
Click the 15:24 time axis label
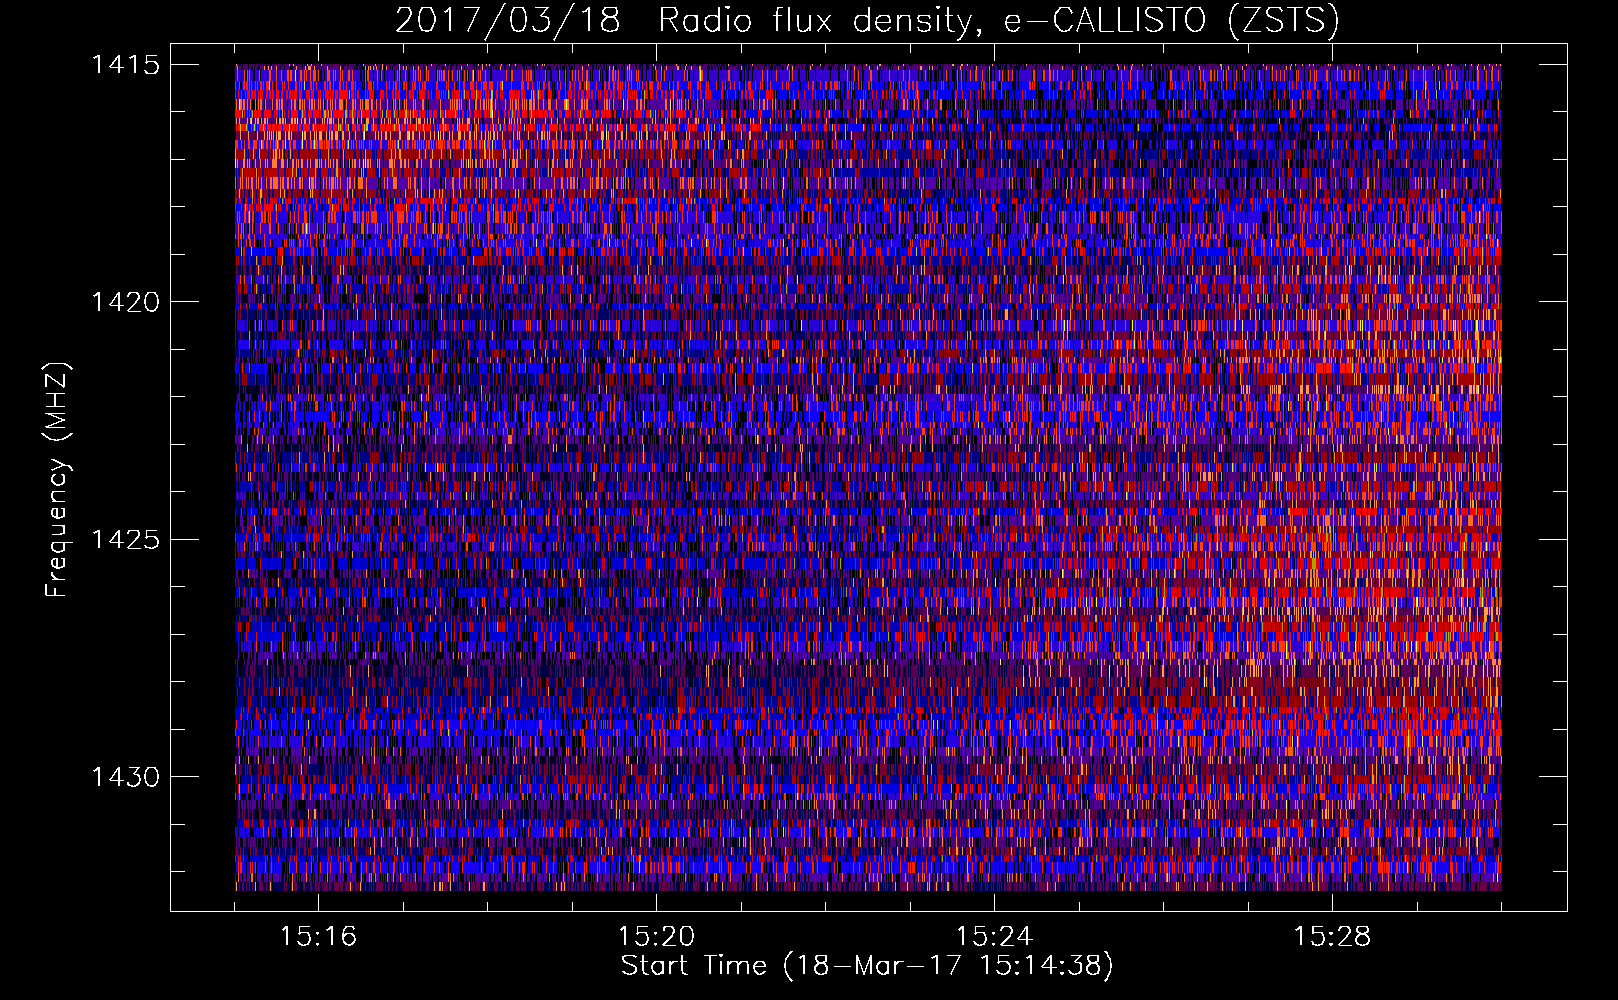pyautogui.click(x=994, y=937)
